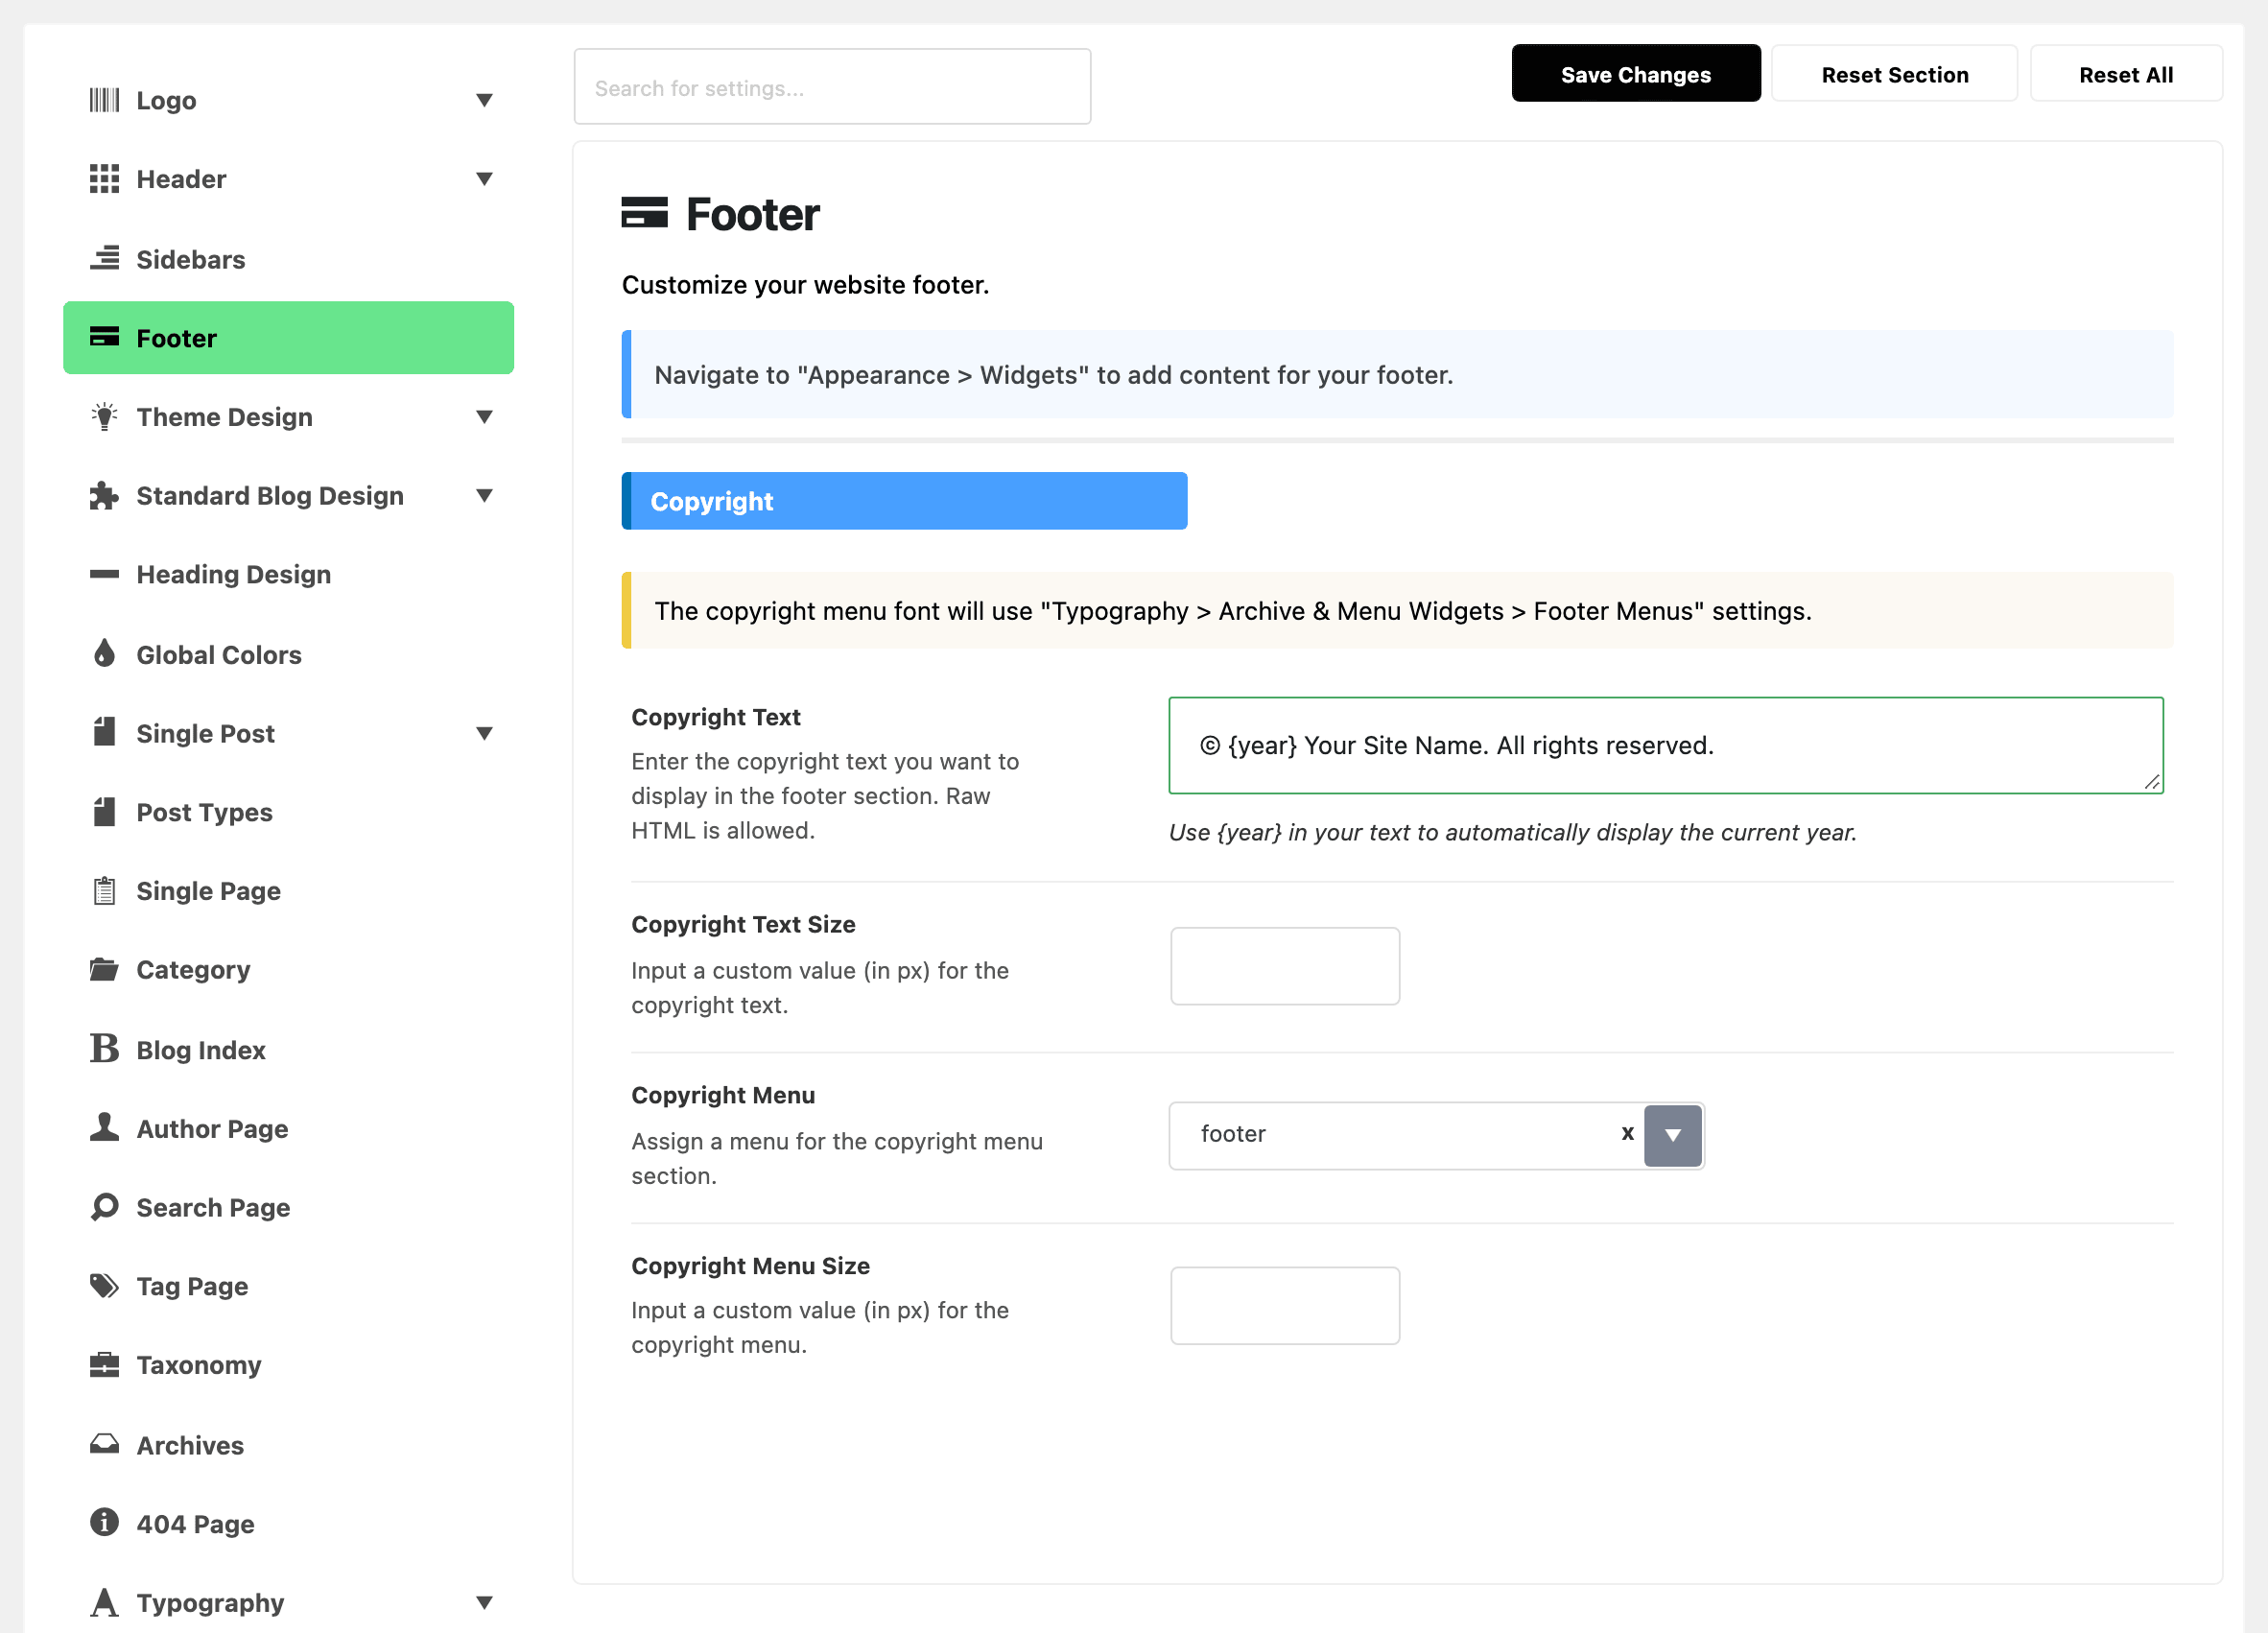Click Save Changes button

coord(1636,74)
